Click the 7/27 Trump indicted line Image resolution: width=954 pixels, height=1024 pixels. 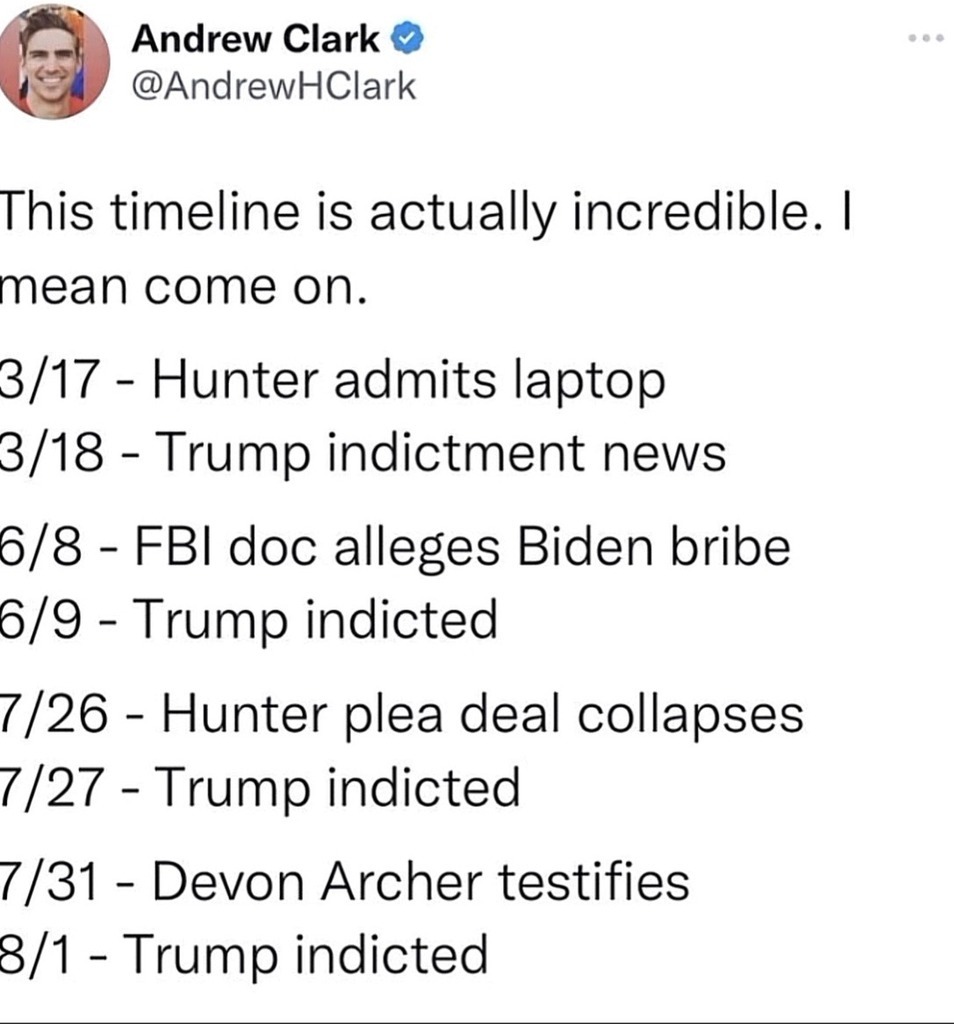tap(260, 787)
